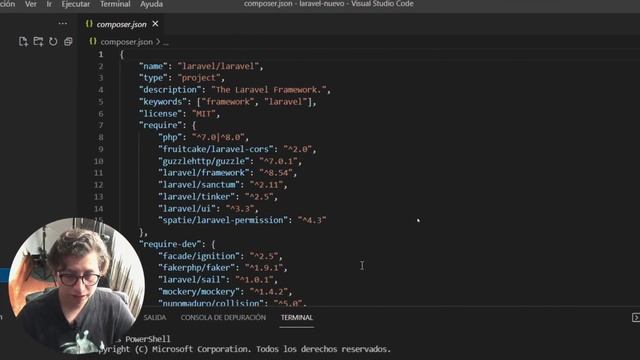This screenshot has height=360, width=640.
Task: Open the Ayuda menu
Action: (151, 4)
